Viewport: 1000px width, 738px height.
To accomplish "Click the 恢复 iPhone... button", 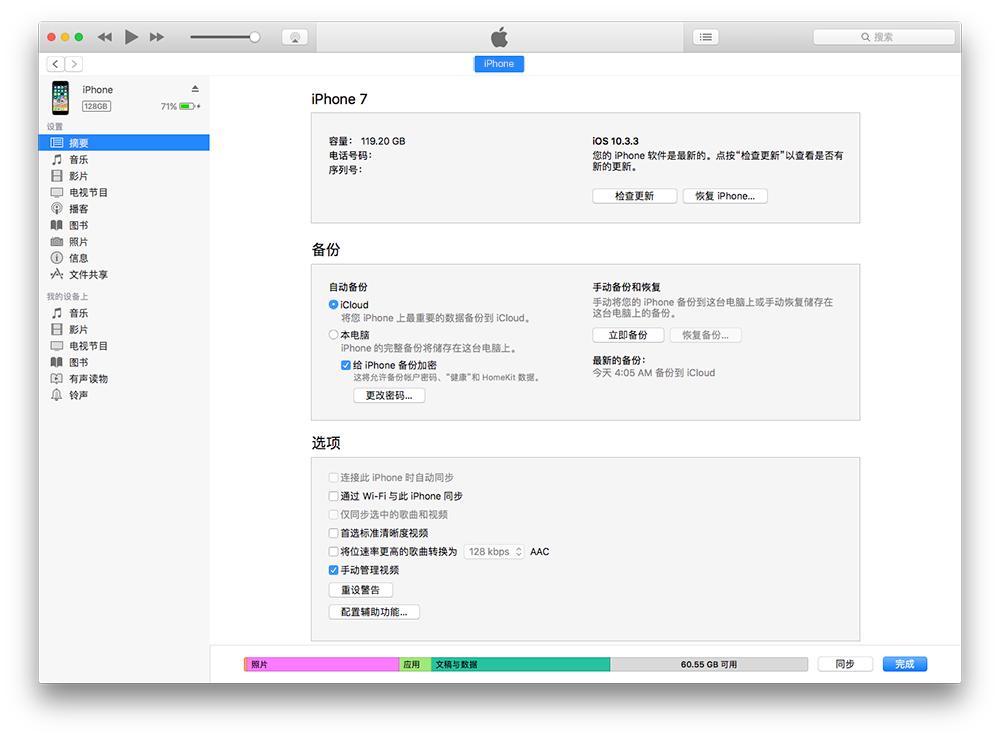I will [x=725, y=196].
